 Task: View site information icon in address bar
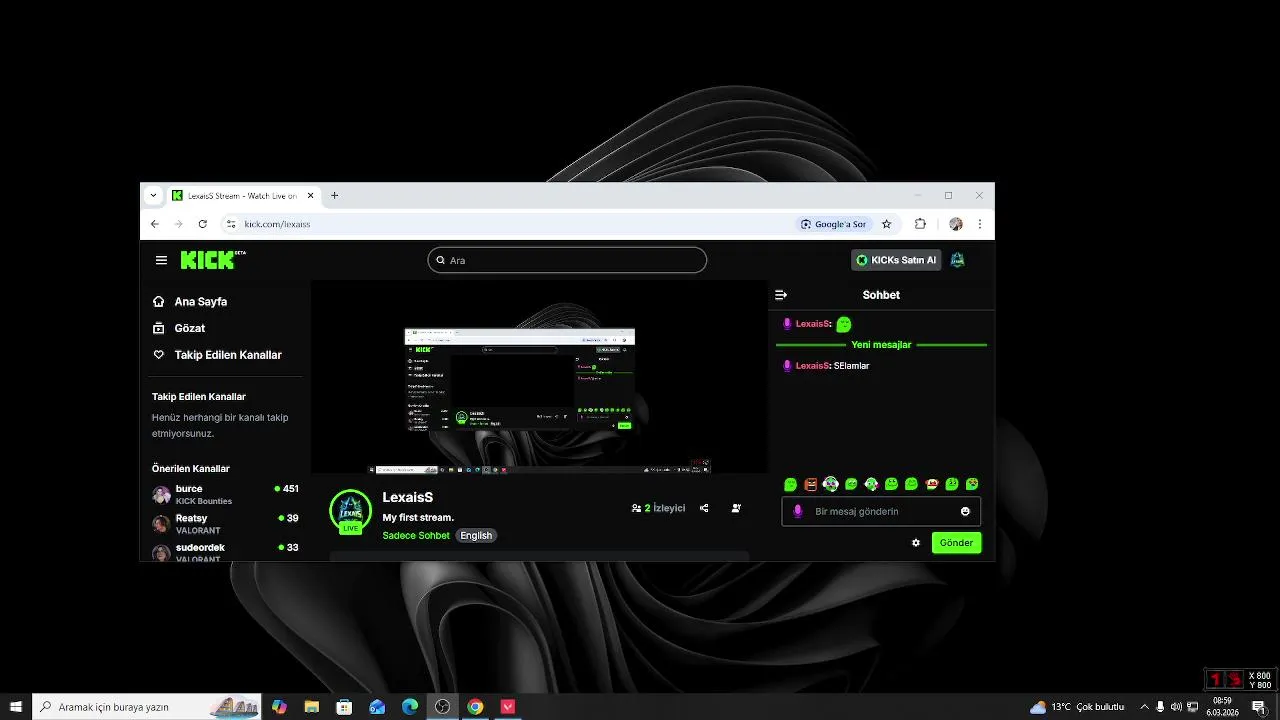click(x=231, y=224)
